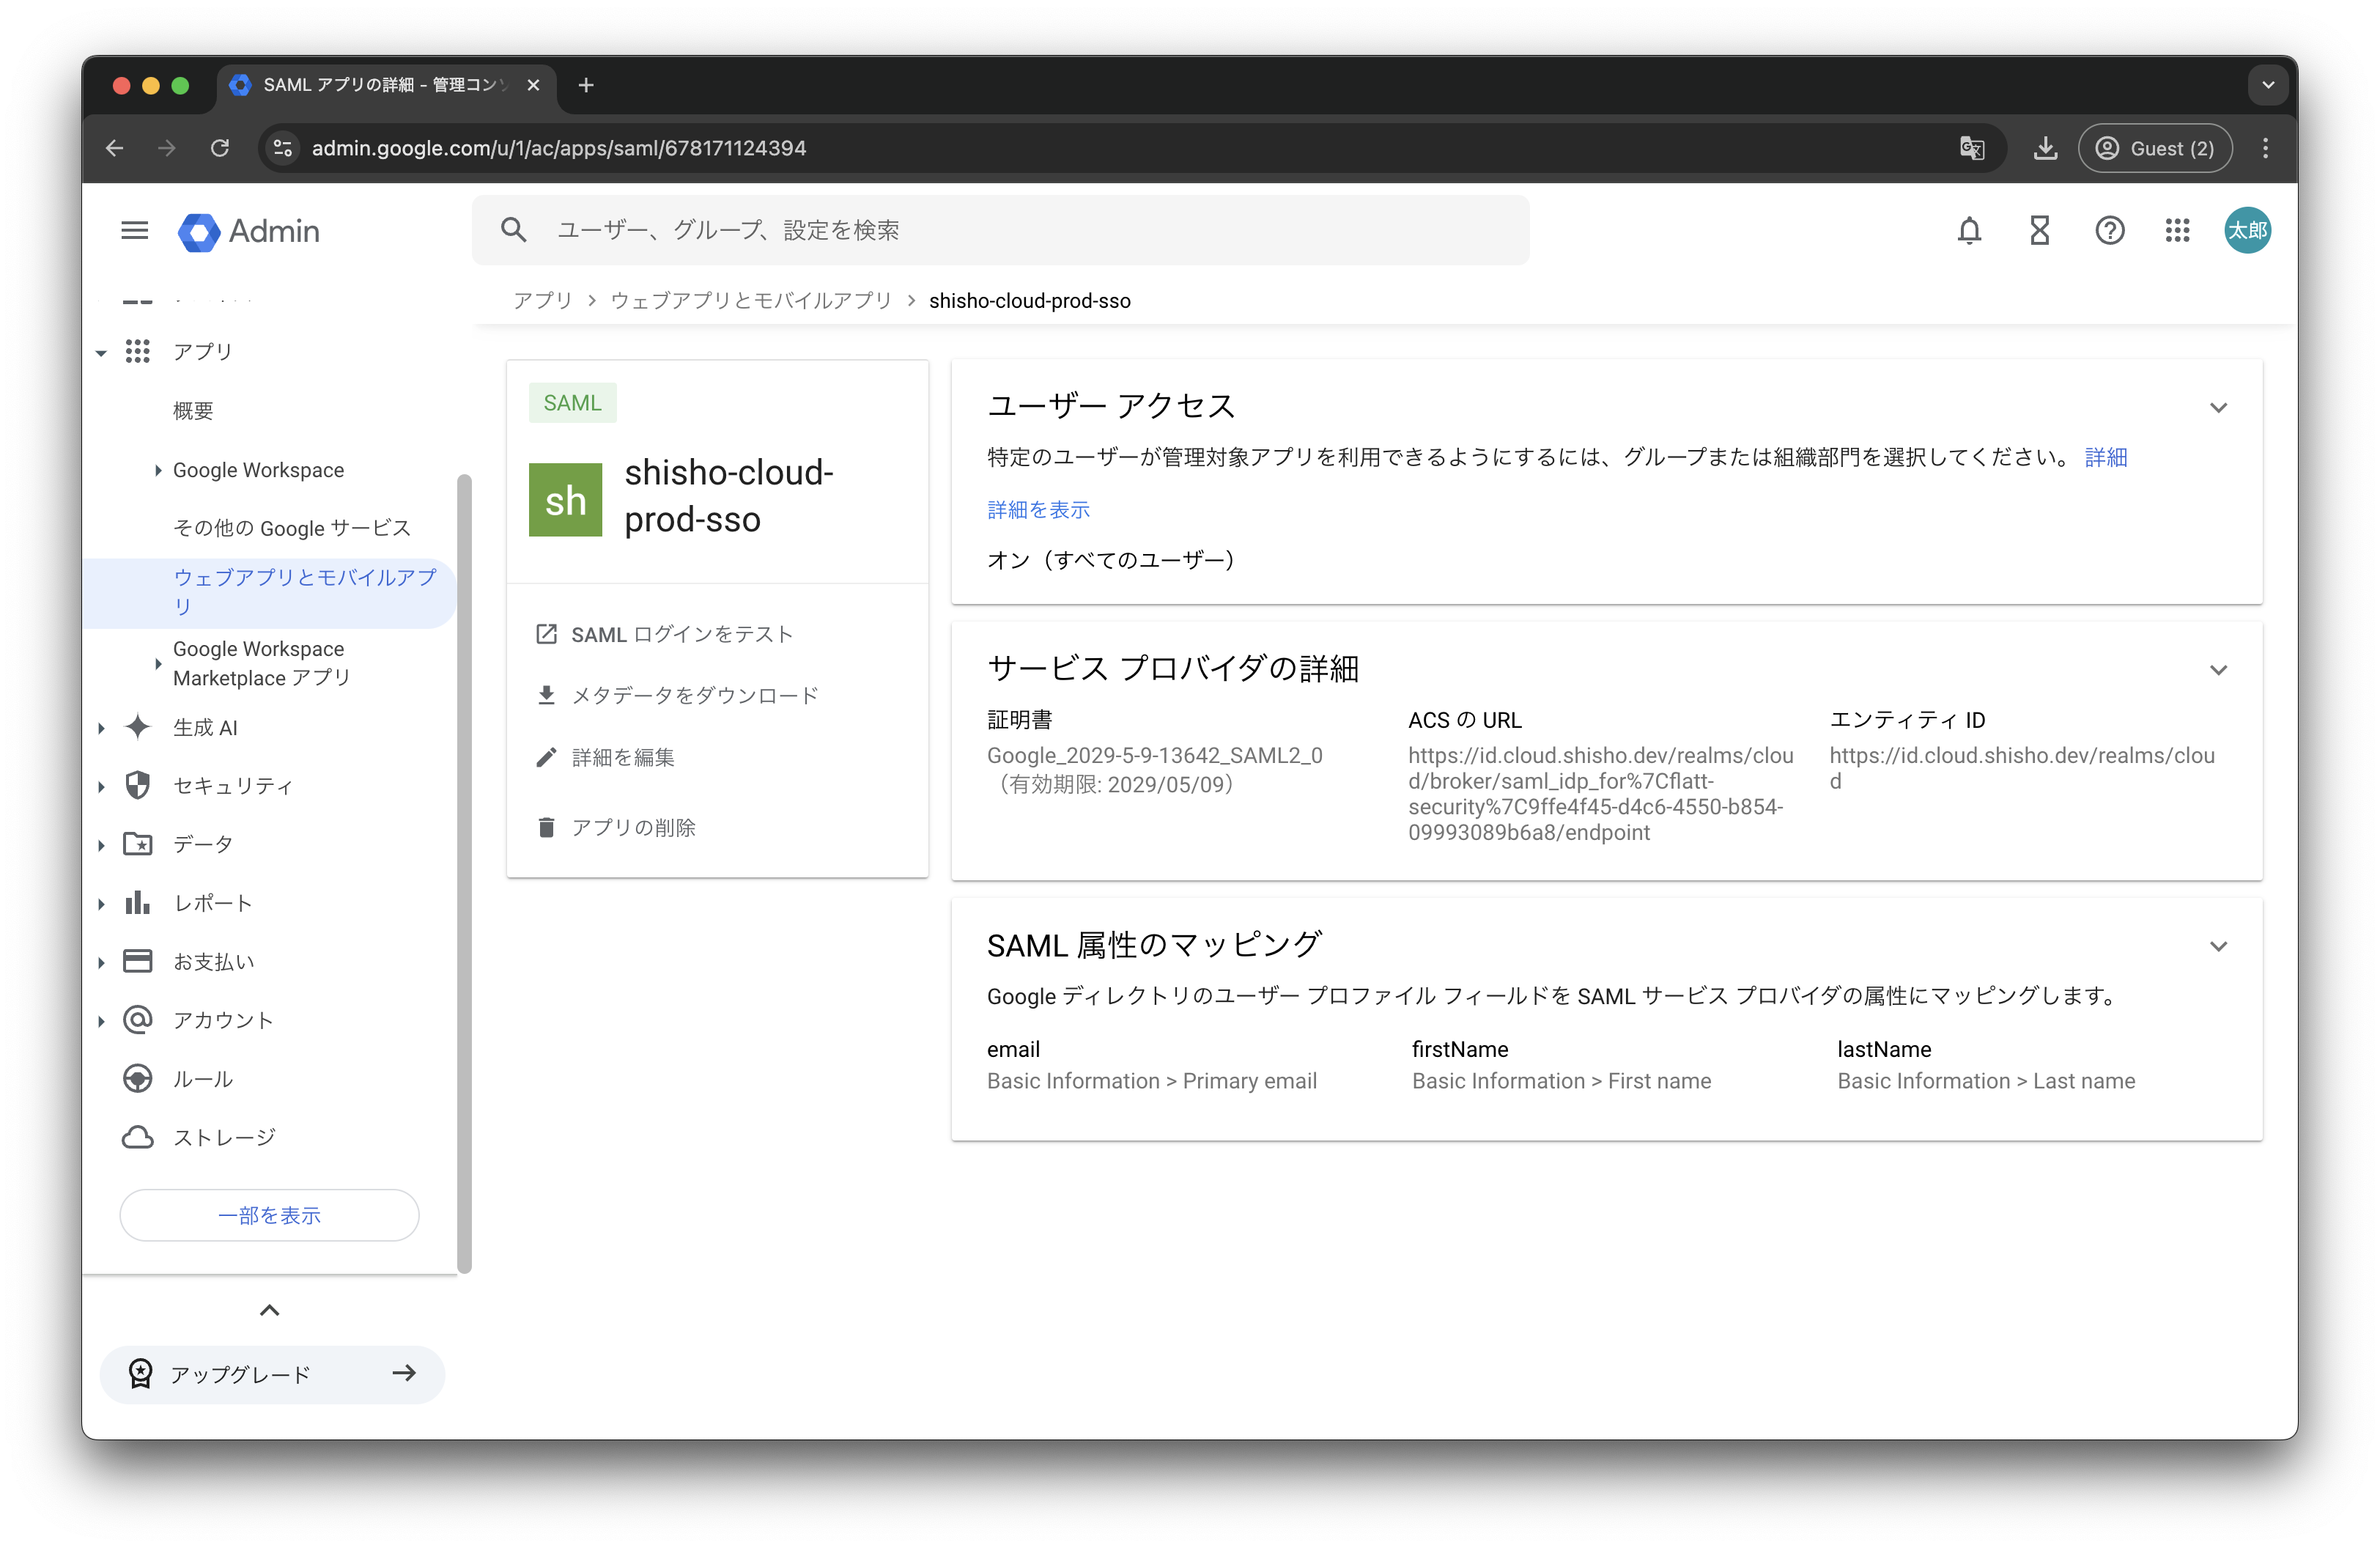
Task: Click the browser back arrow
Action: pyautogui.click(x=115, y=148)
